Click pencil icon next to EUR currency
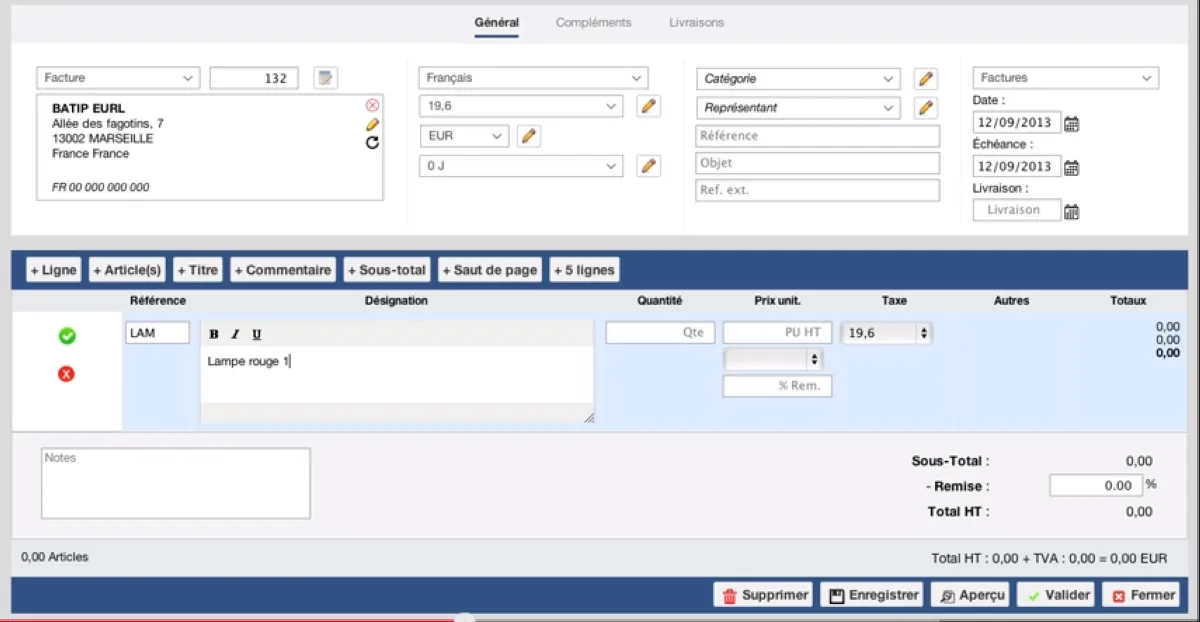 click(529, 136)
